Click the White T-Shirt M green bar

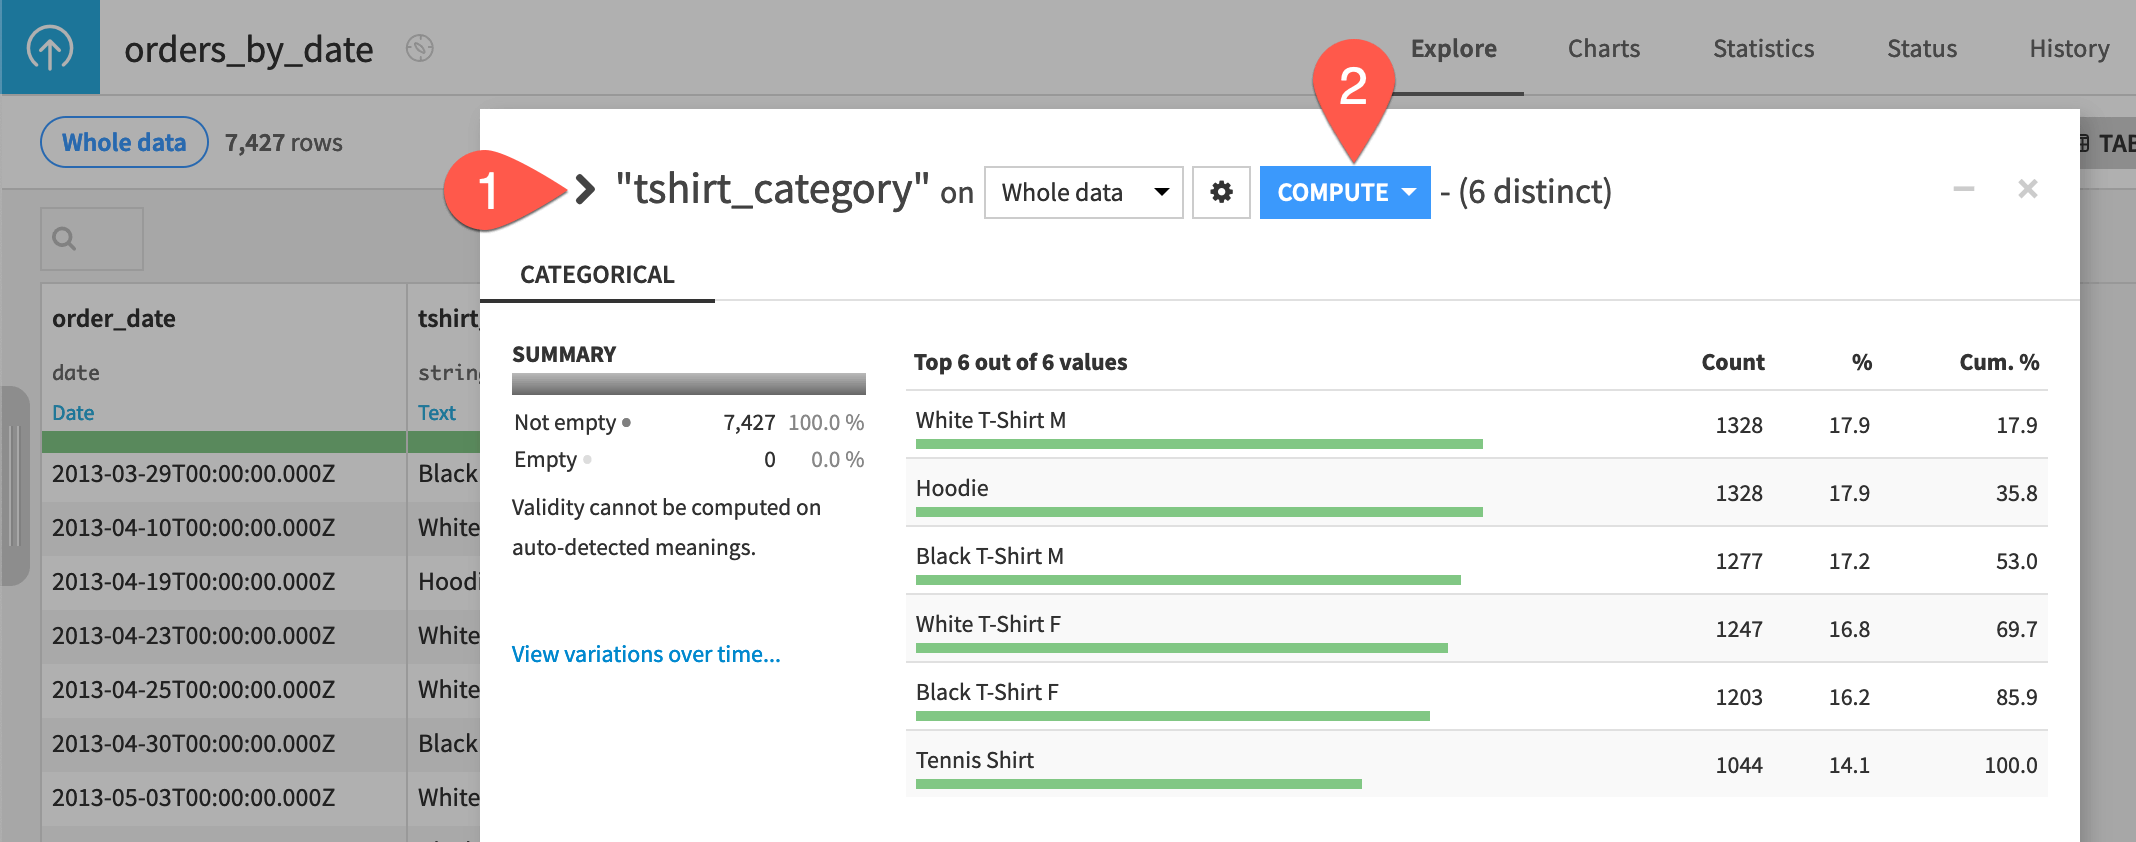click(x=1199, y=444)
